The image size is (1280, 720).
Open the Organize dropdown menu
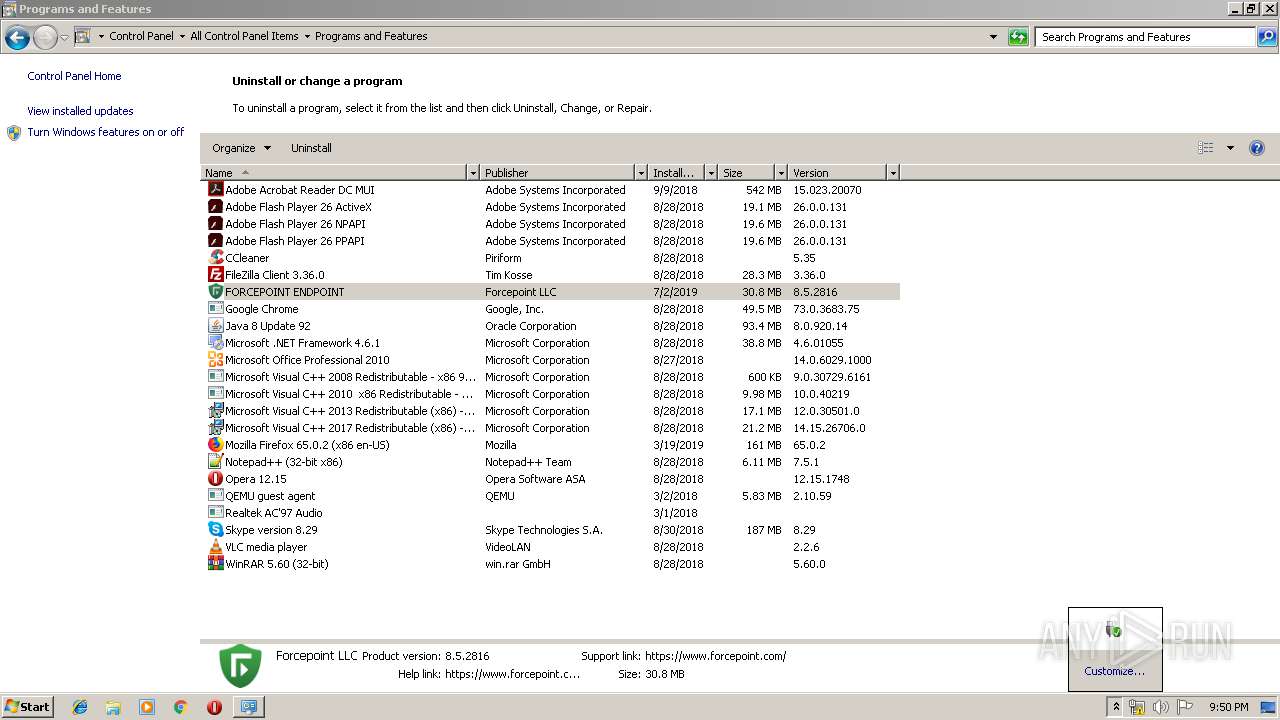coord(241,147)
